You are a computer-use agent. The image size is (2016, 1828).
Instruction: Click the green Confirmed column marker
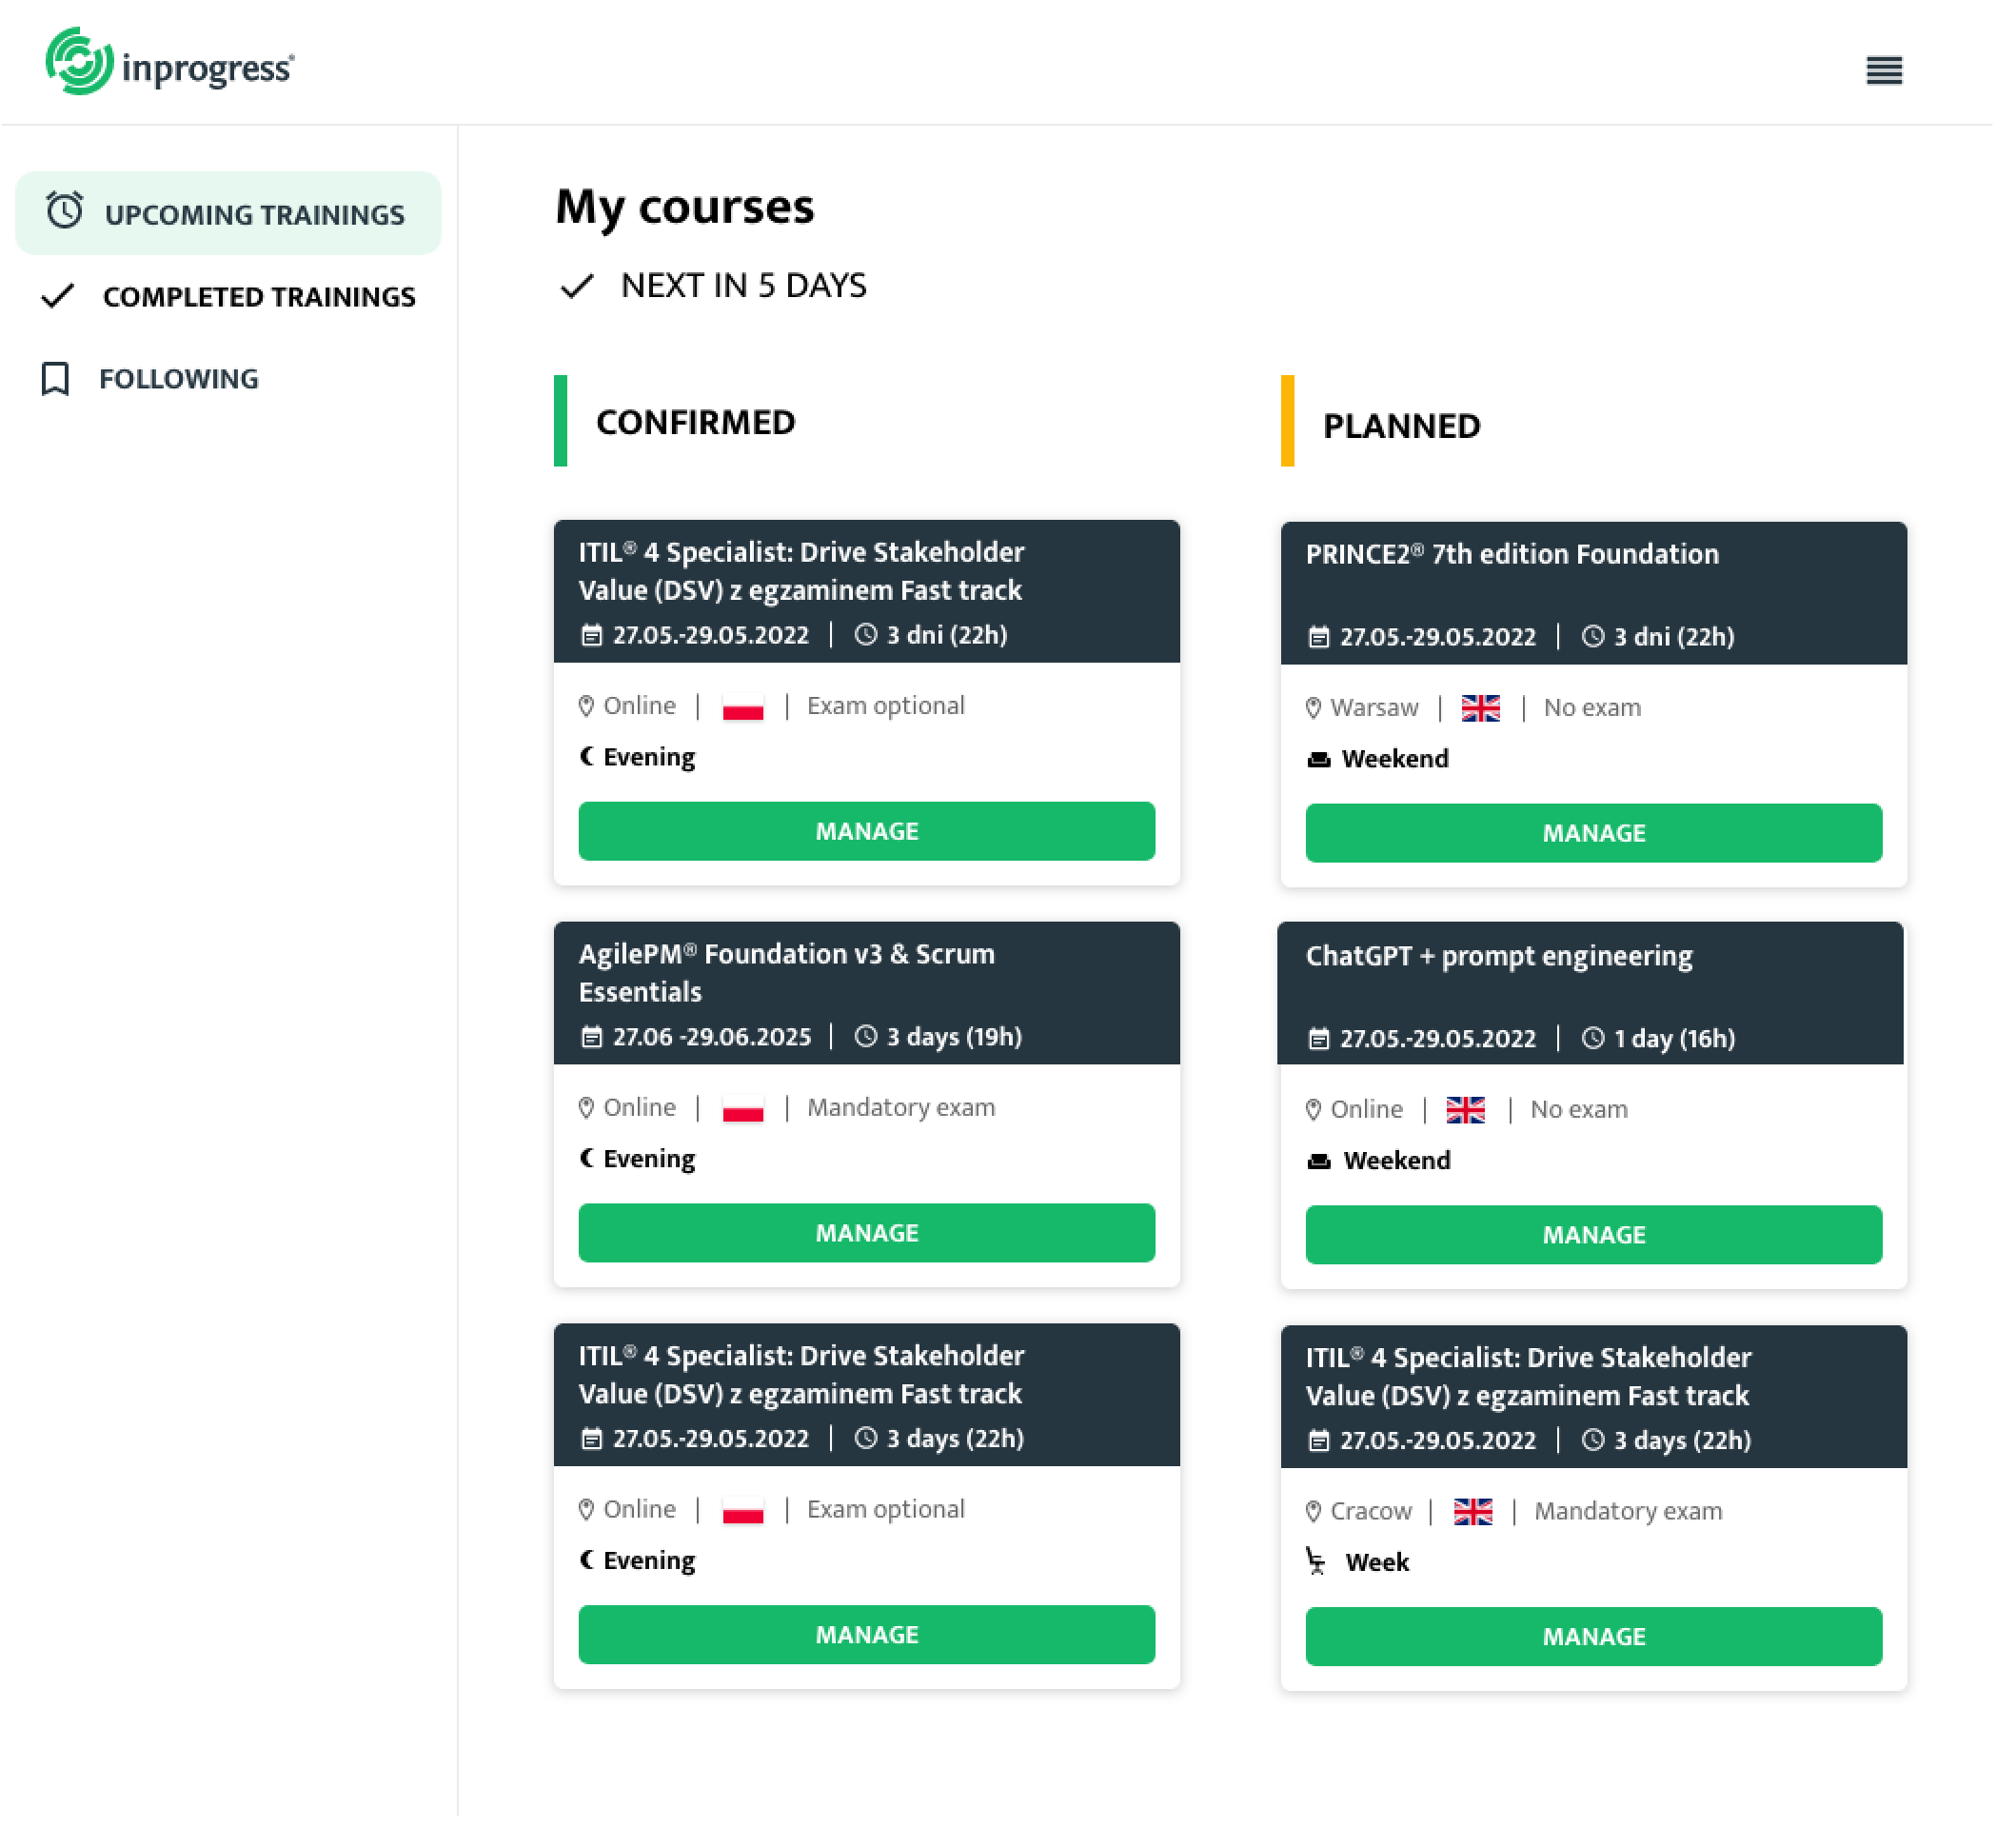(x=561, y=421)
